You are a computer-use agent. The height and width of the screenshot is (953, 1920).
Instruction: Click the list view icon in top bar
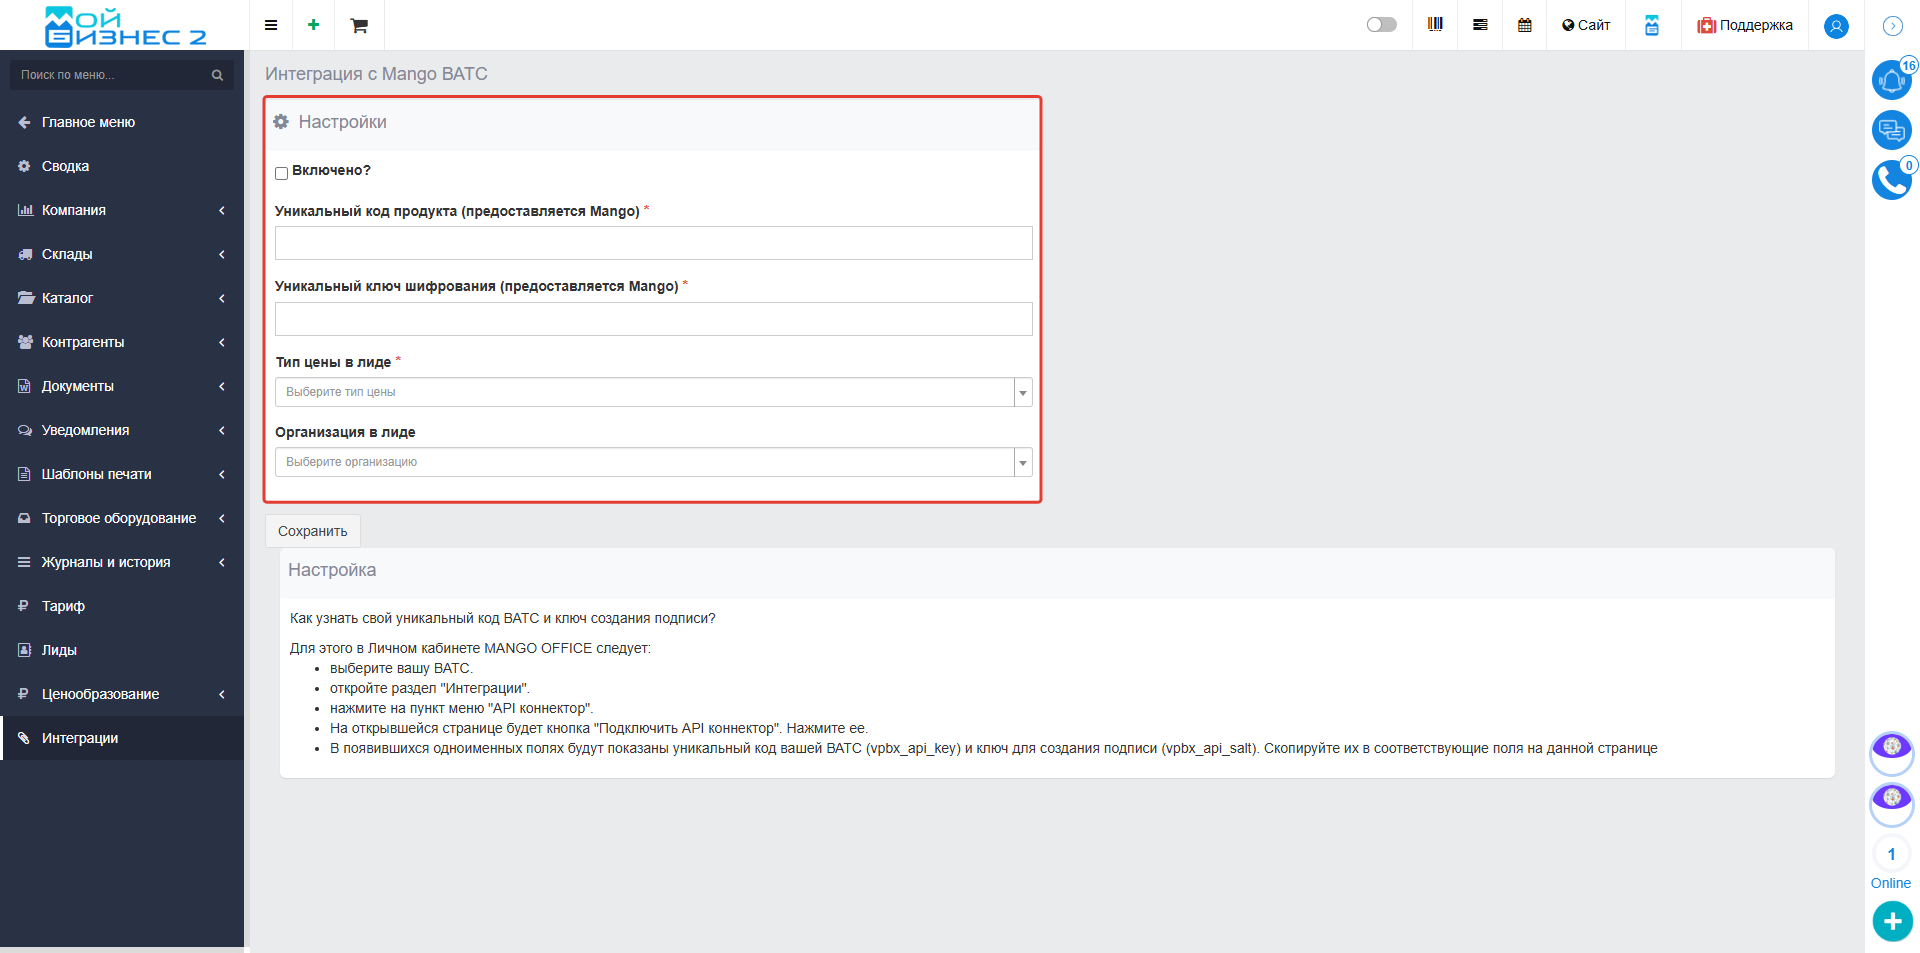point(1480,25)
